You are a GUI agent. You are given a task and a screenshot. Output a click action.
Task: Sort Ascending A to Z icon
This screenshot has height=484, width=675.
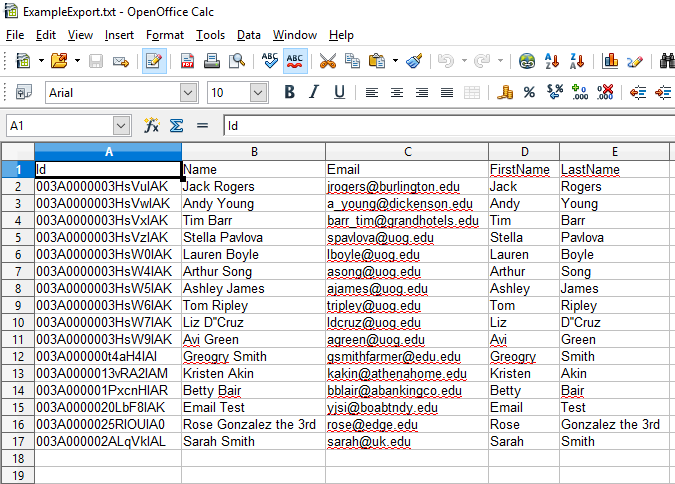pos(552,61)
